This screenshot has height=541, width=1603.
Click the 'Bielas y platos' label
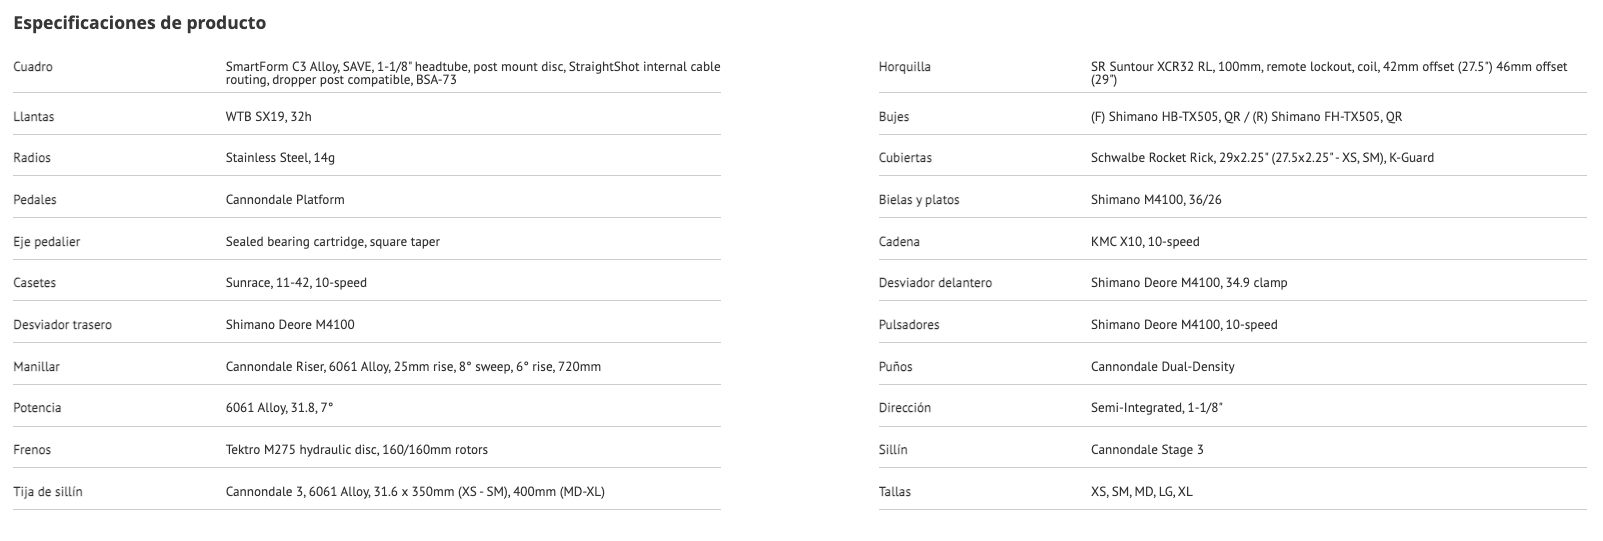coord(919,200)
